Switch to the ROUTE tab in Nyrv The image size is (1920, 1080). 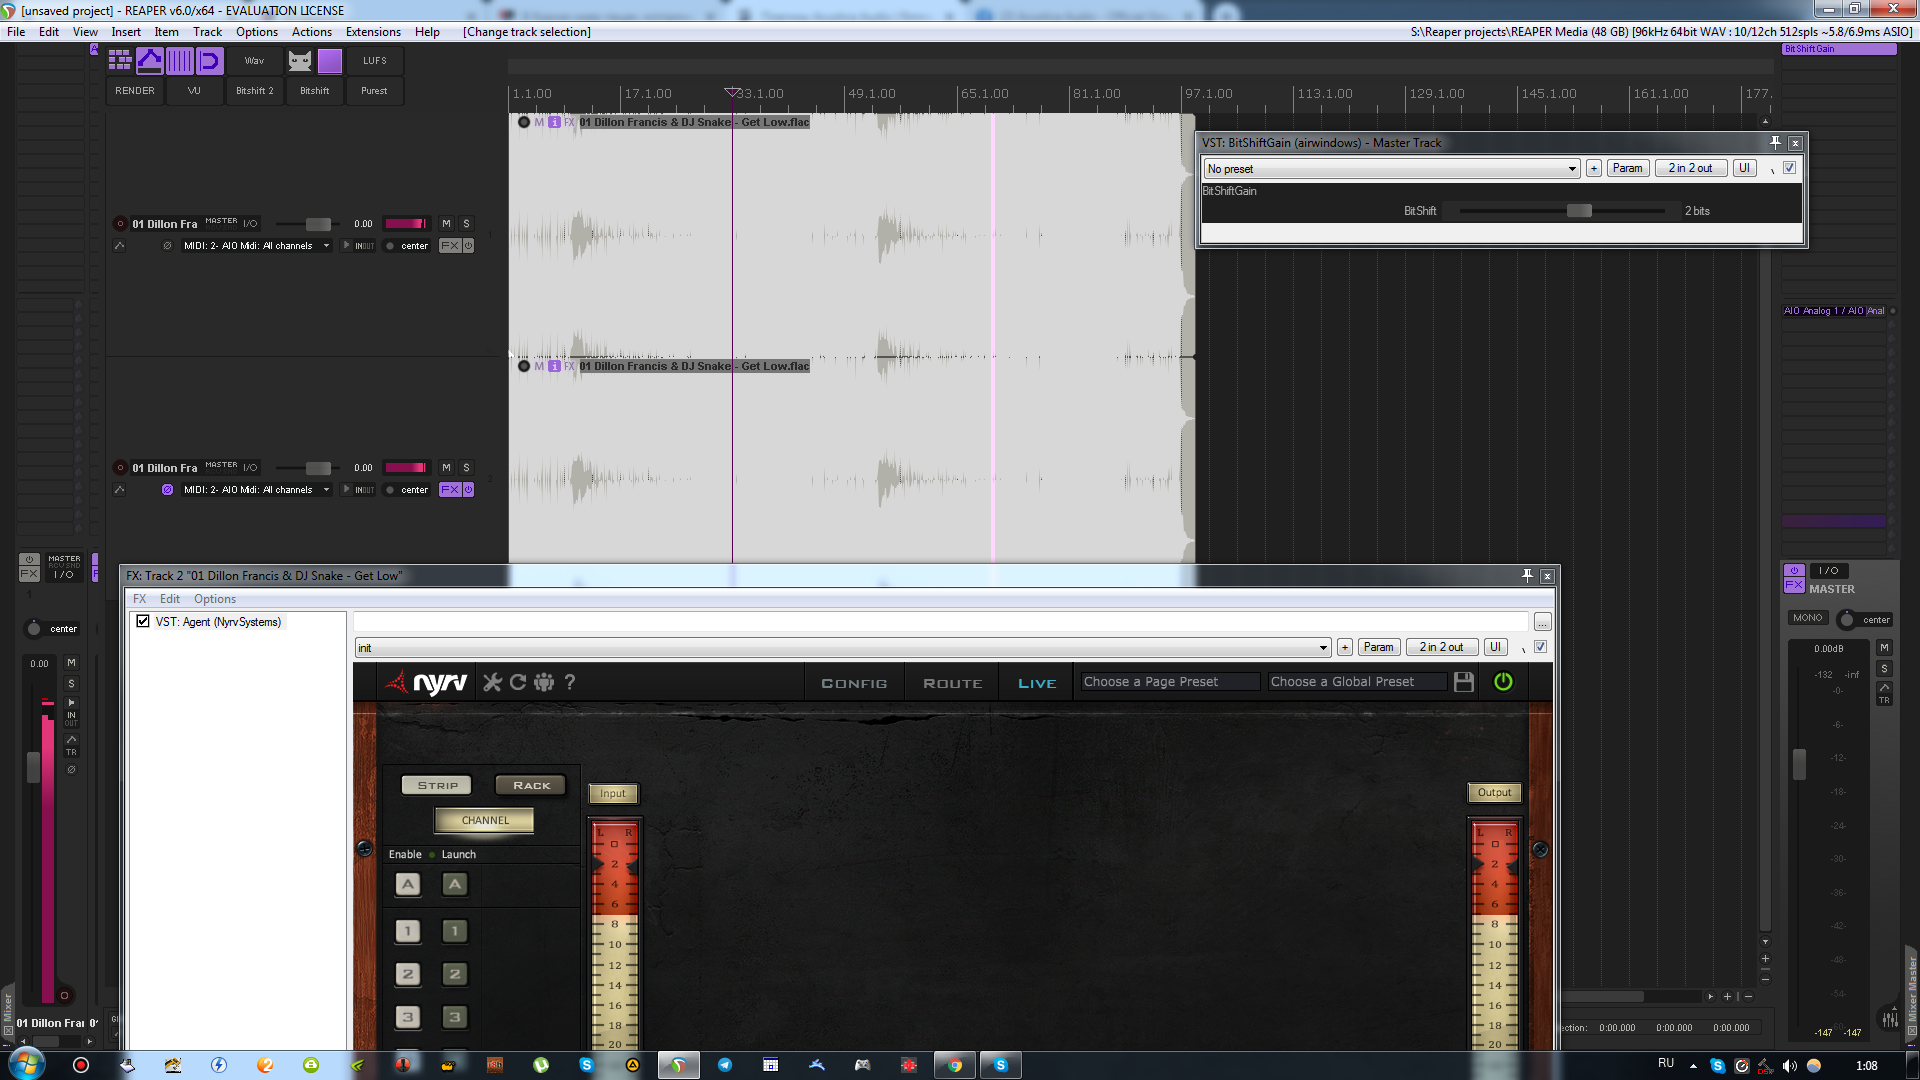click(x=952, y=683)
